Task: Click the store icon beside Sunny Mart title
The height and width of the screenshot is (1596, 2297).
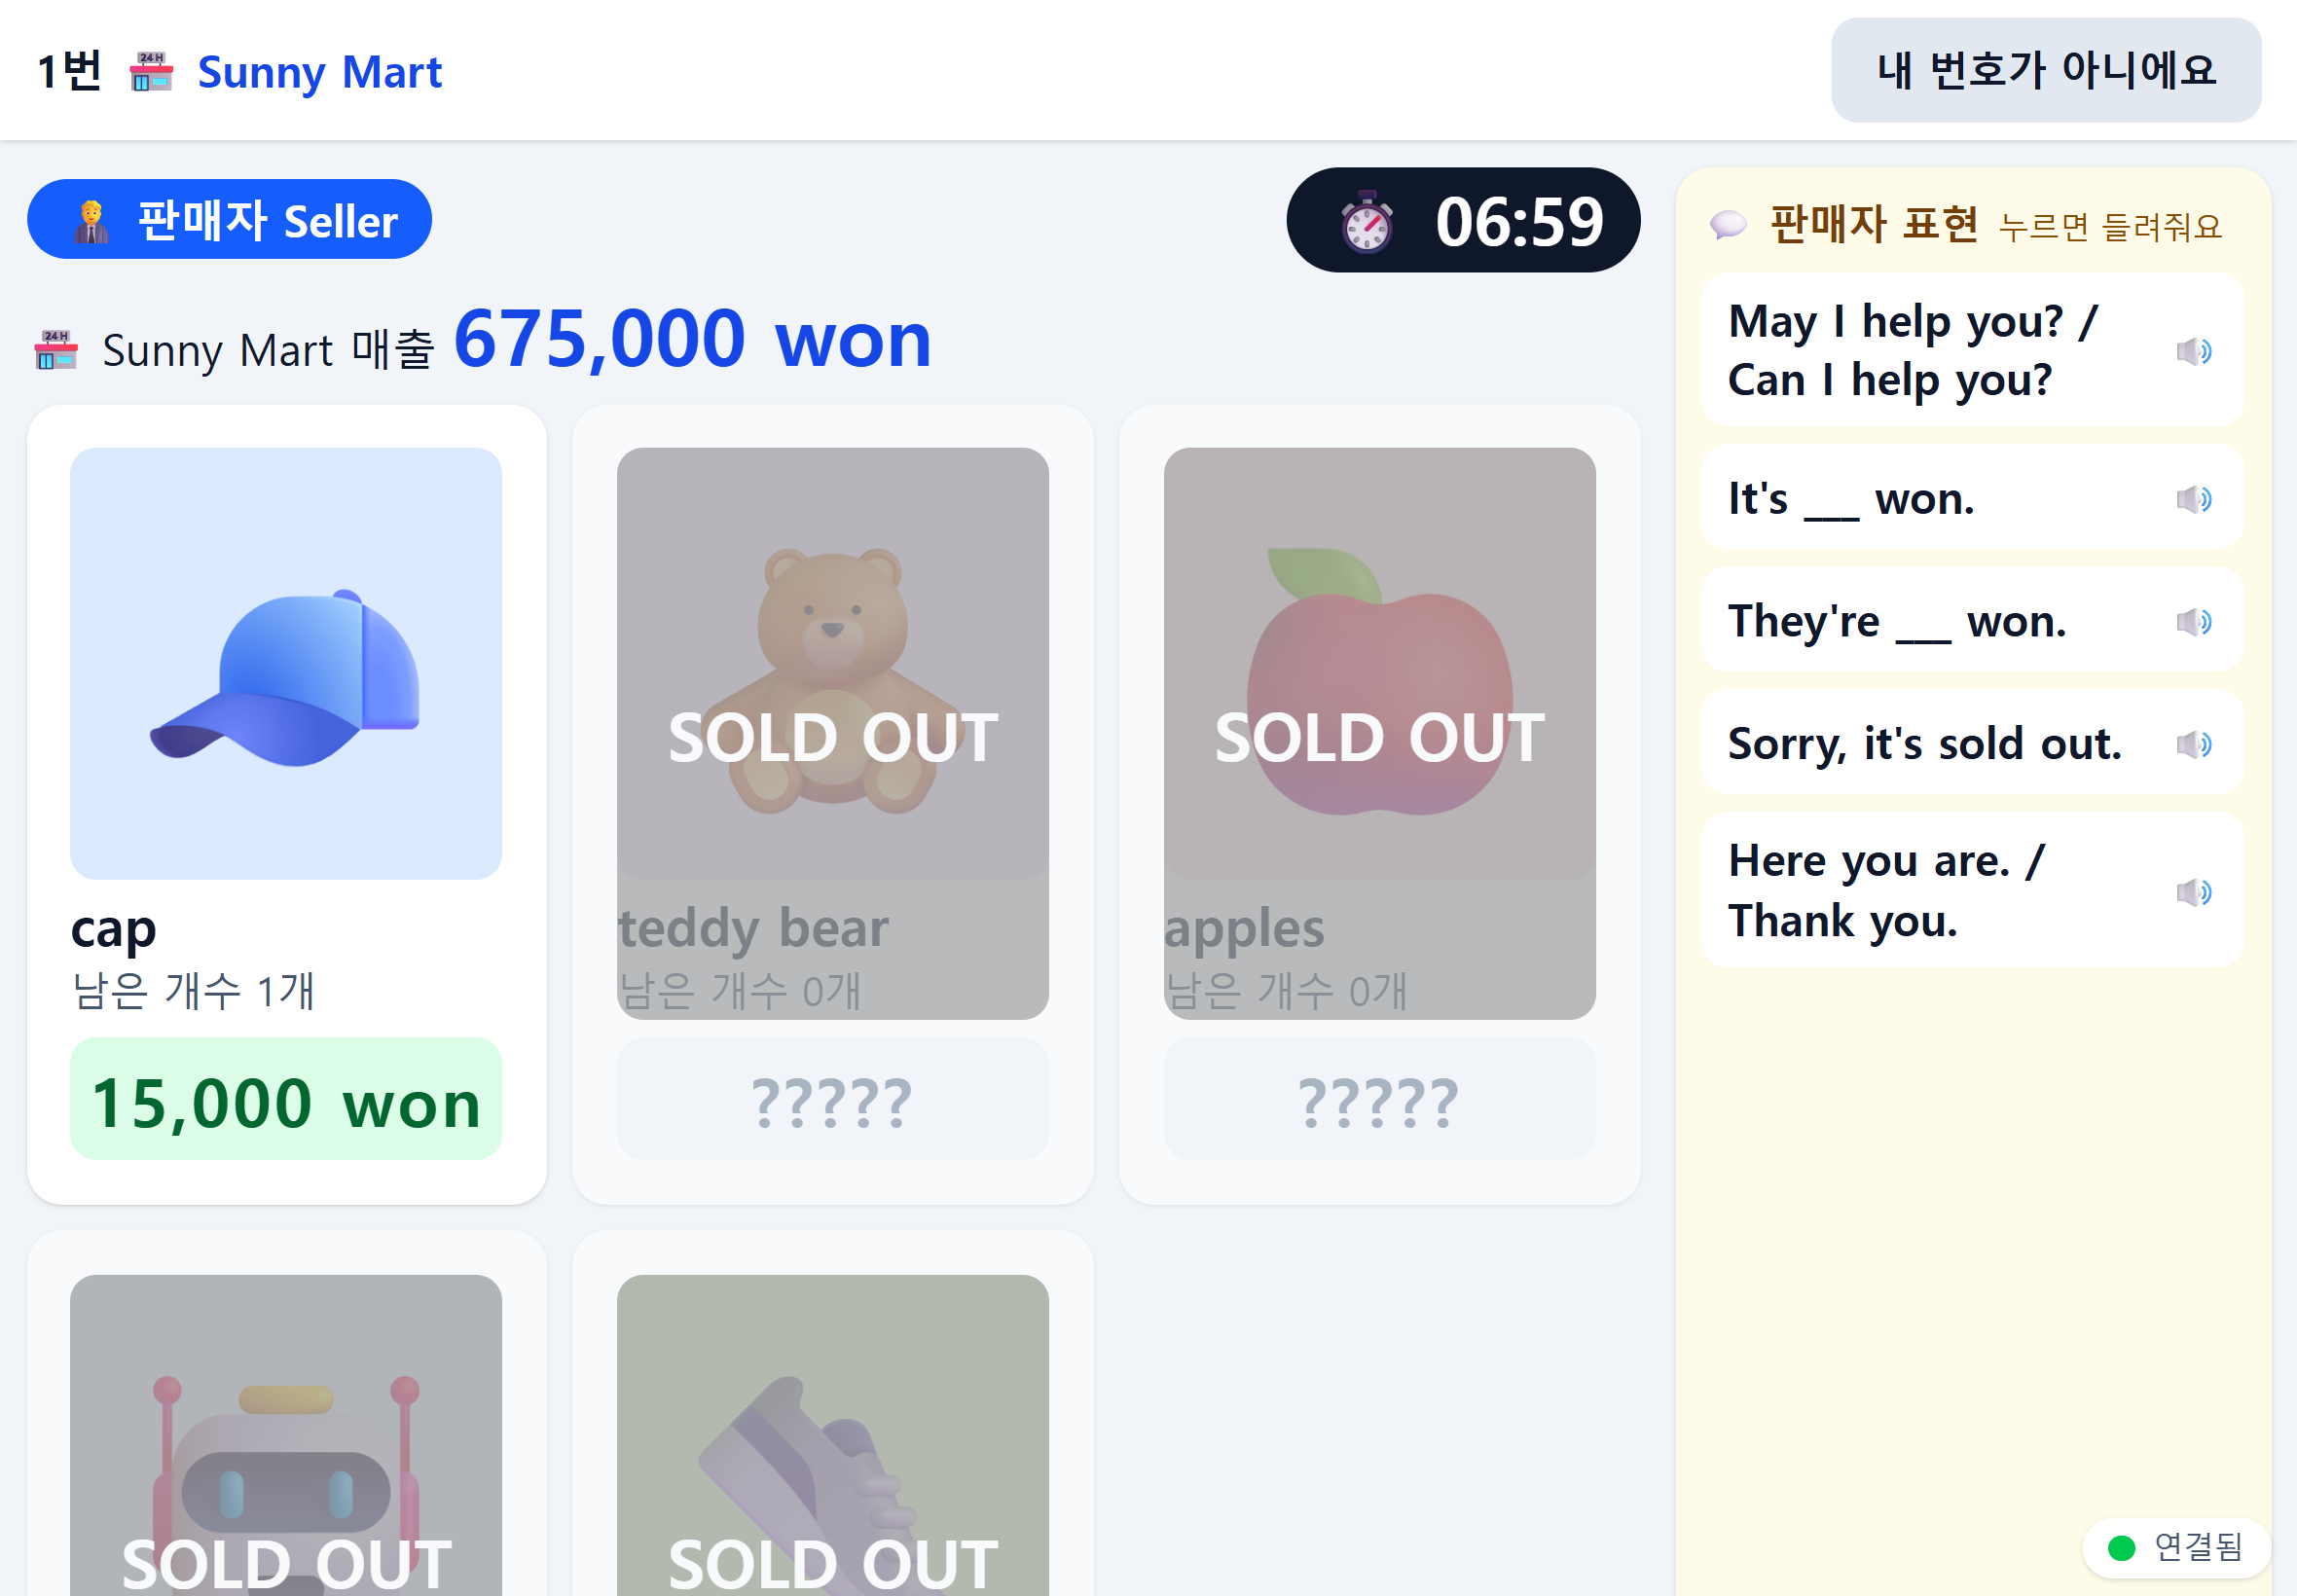Action: pos(151,72)
